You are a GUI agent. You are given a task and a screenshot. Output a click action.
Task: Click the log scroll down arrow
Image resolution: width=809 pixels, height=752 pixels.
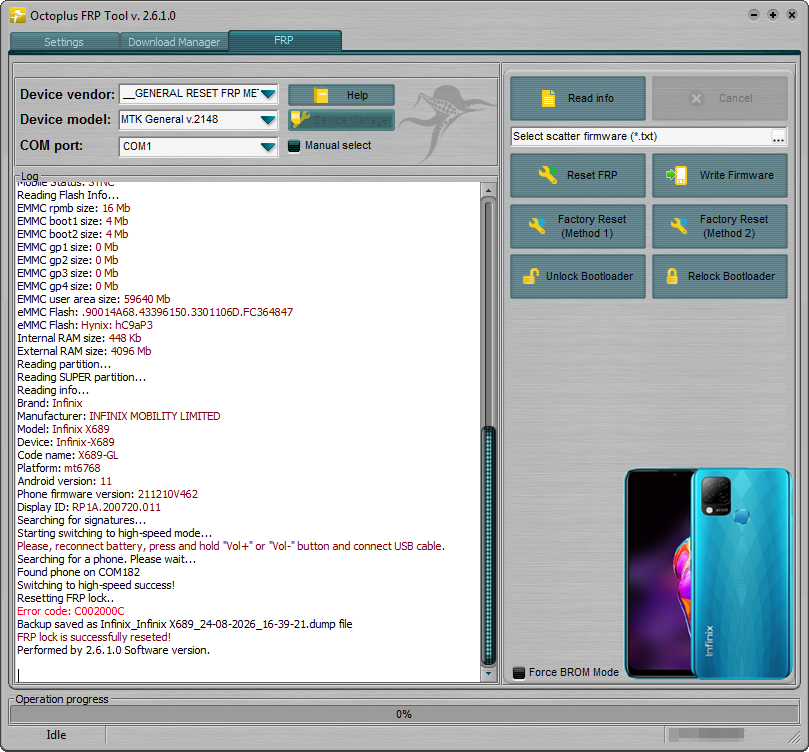click(x=488, y=674)
